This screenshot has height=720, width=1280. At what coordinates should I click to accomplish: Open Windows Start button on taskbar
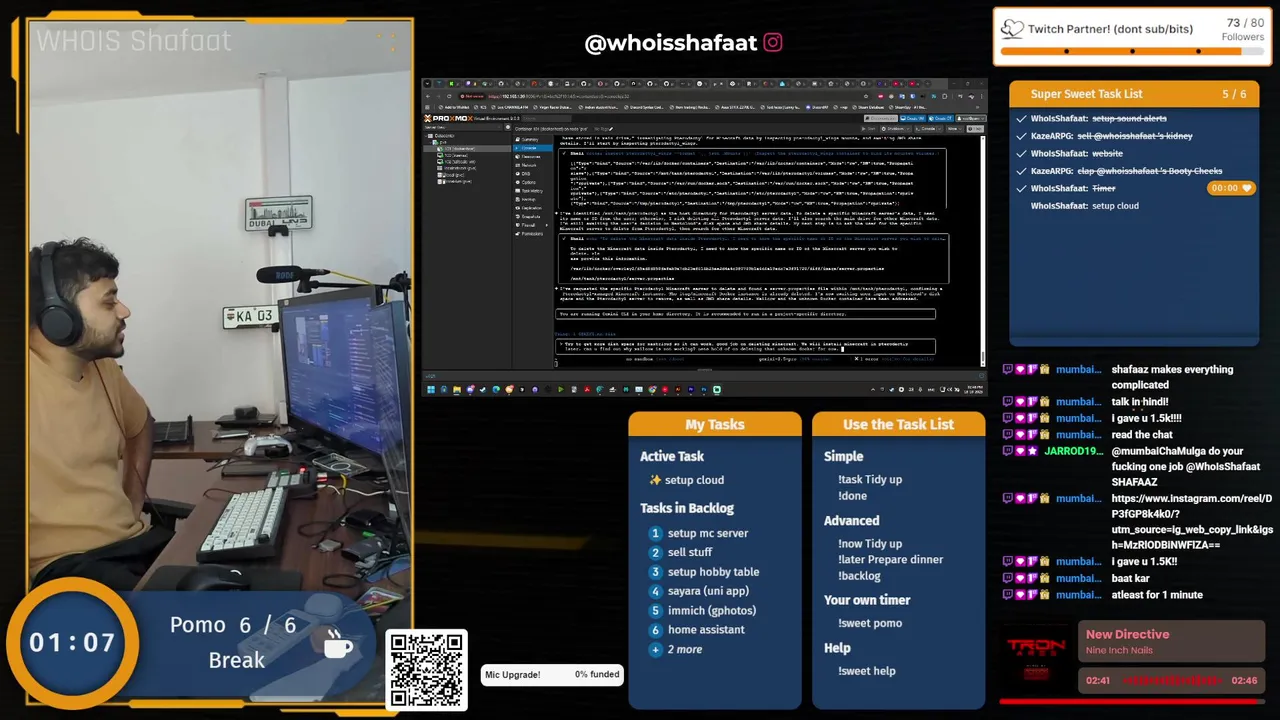pos(431,390)
